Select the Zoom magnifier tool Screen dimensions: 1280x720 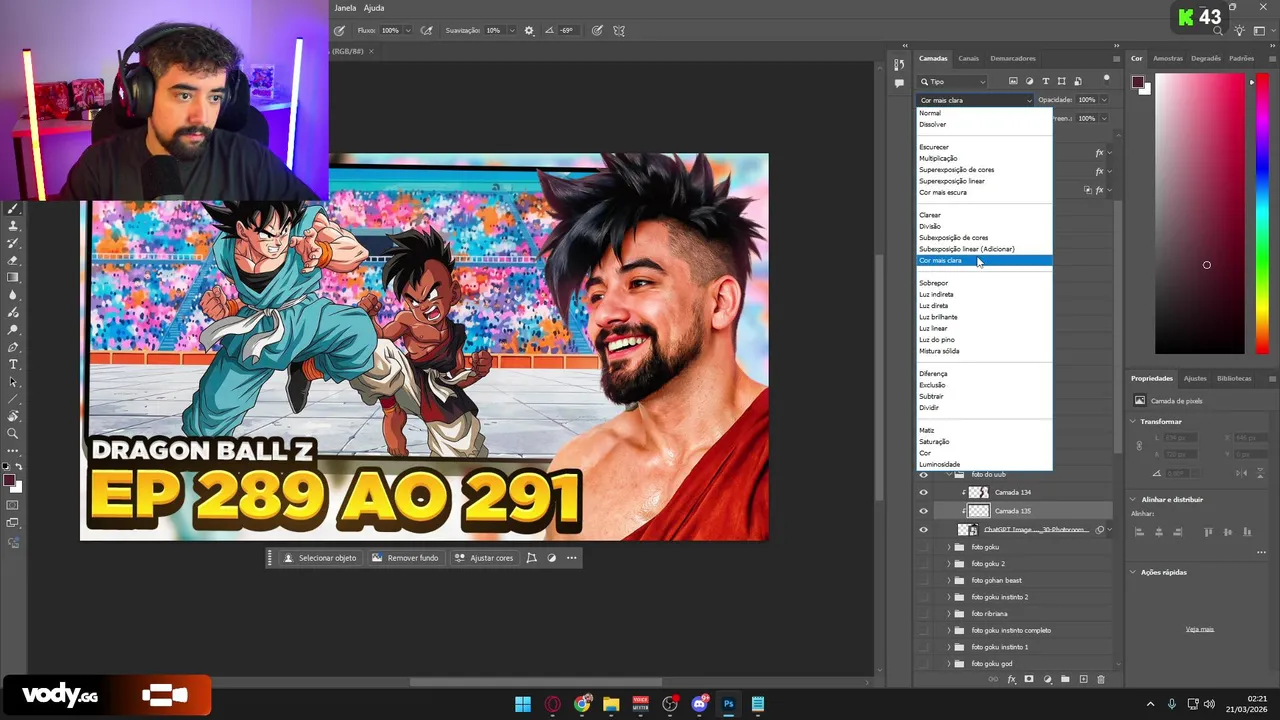[x=13, y=433]
